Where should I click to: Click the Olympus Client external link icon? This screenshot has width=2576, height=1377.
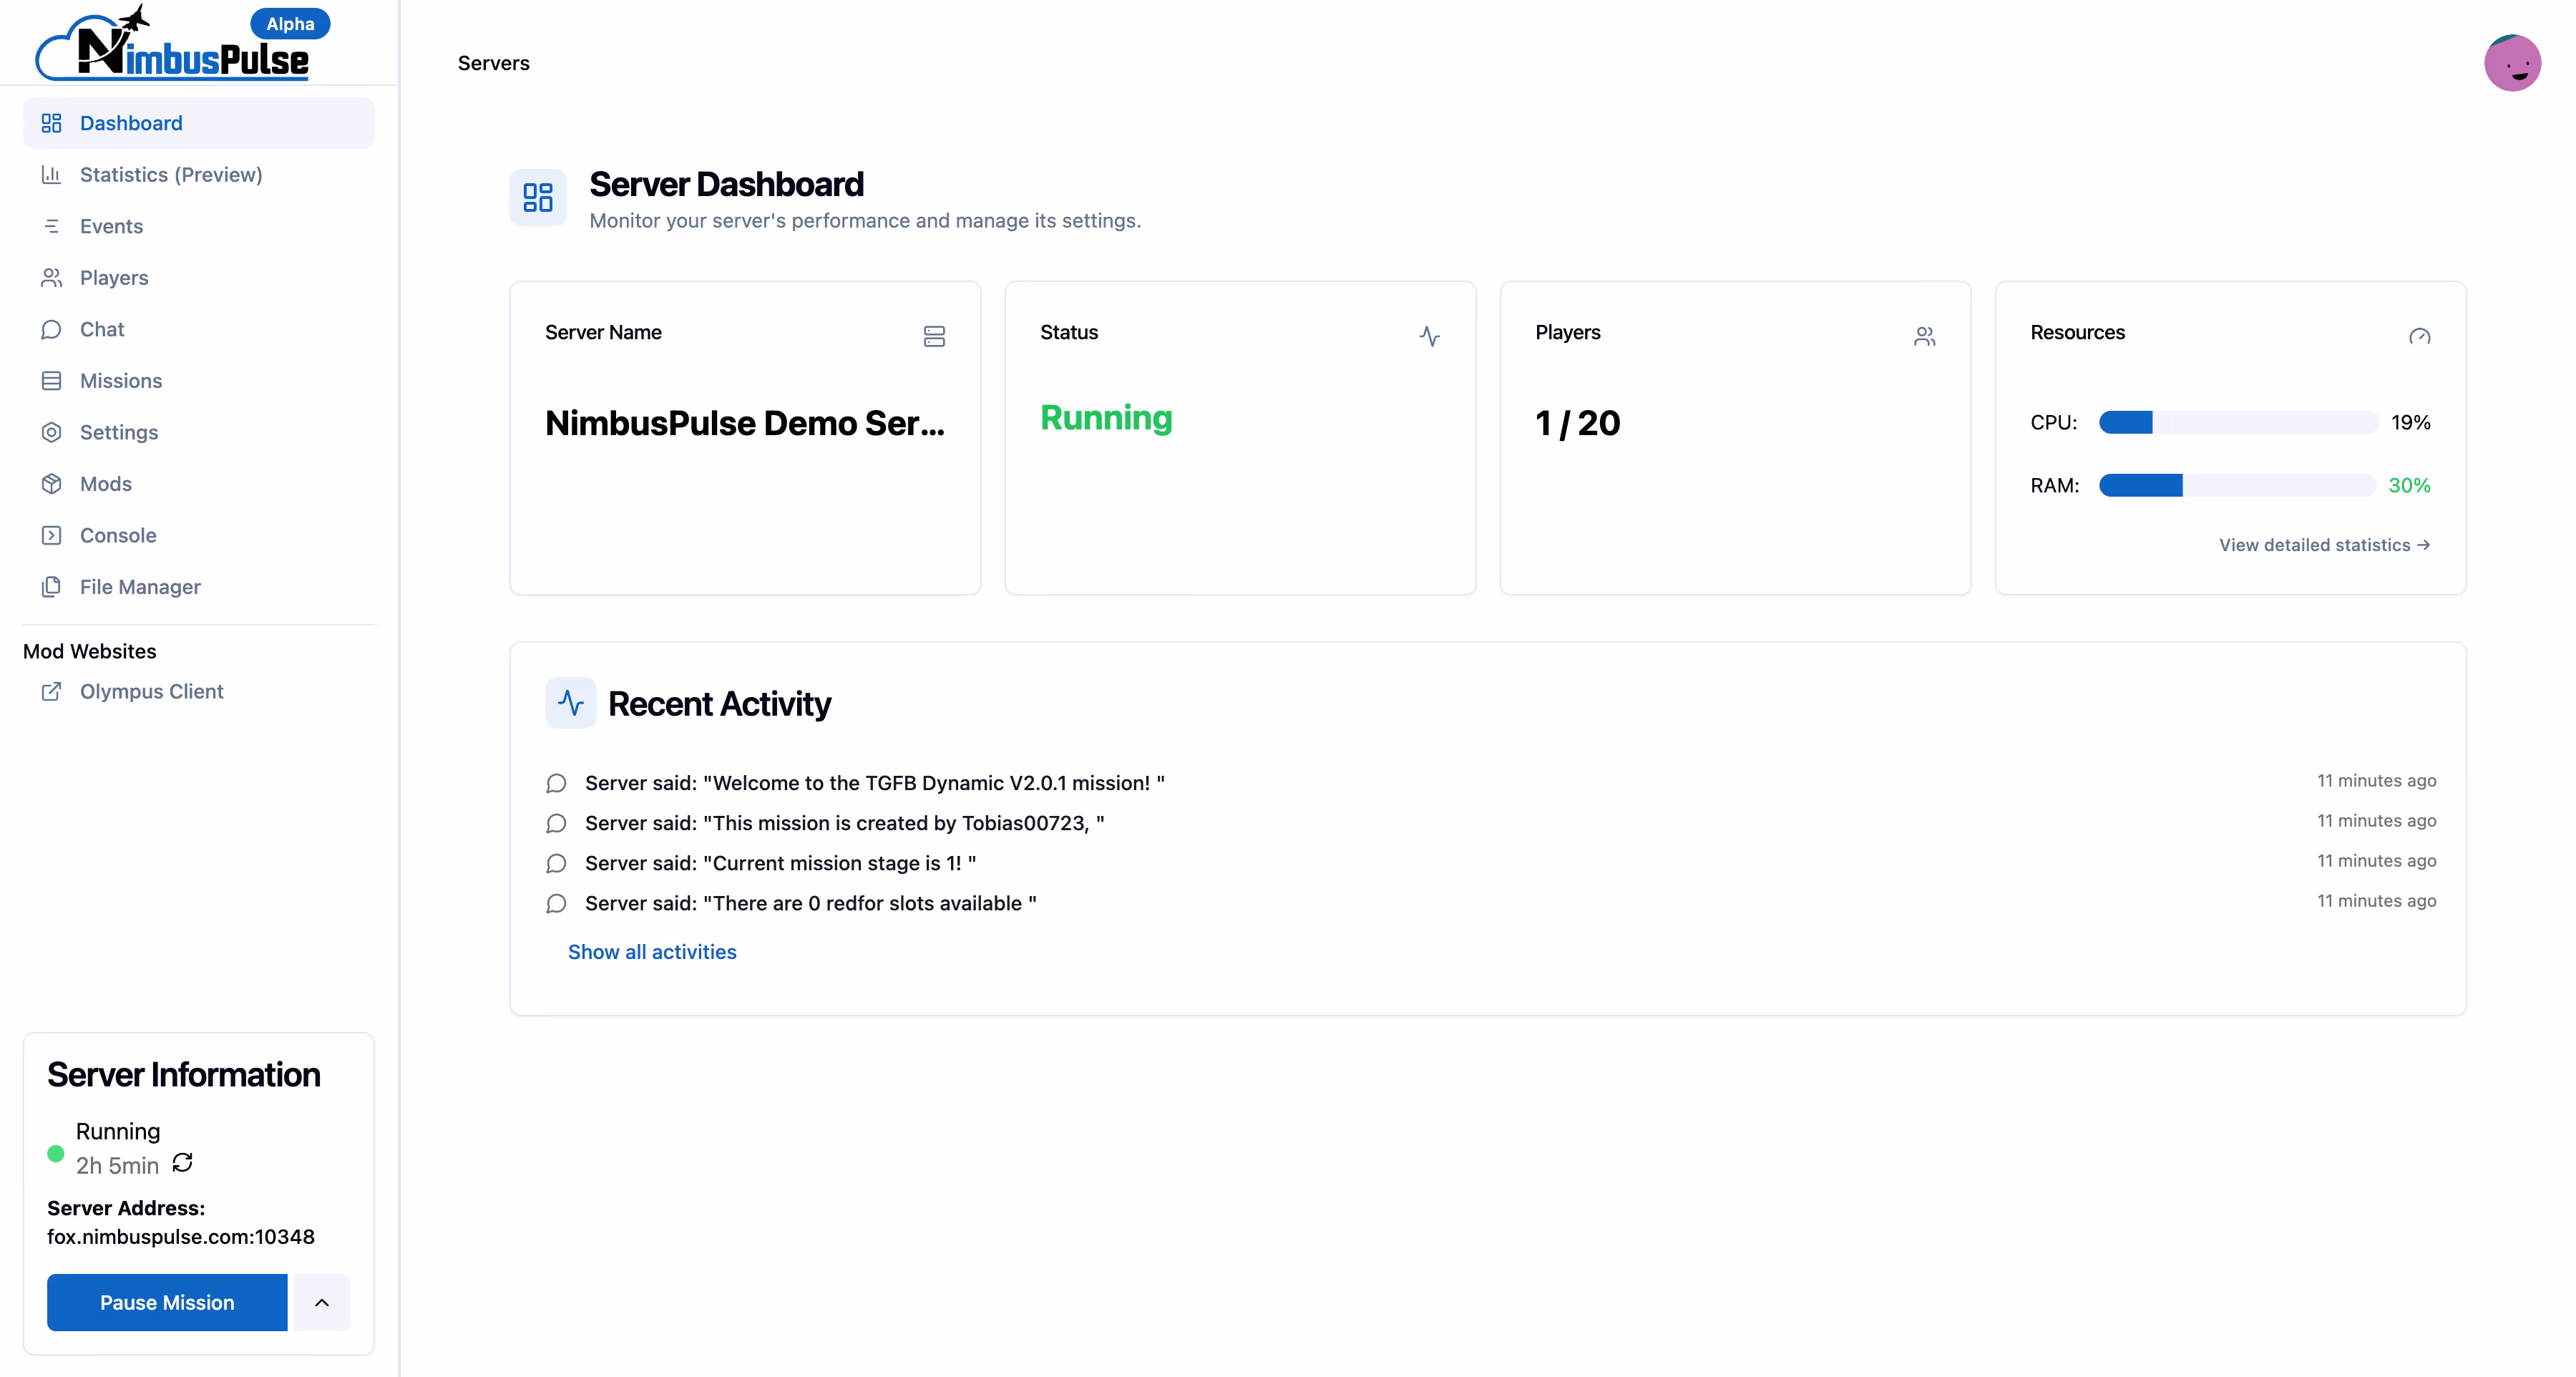click(x=51, y=691)
